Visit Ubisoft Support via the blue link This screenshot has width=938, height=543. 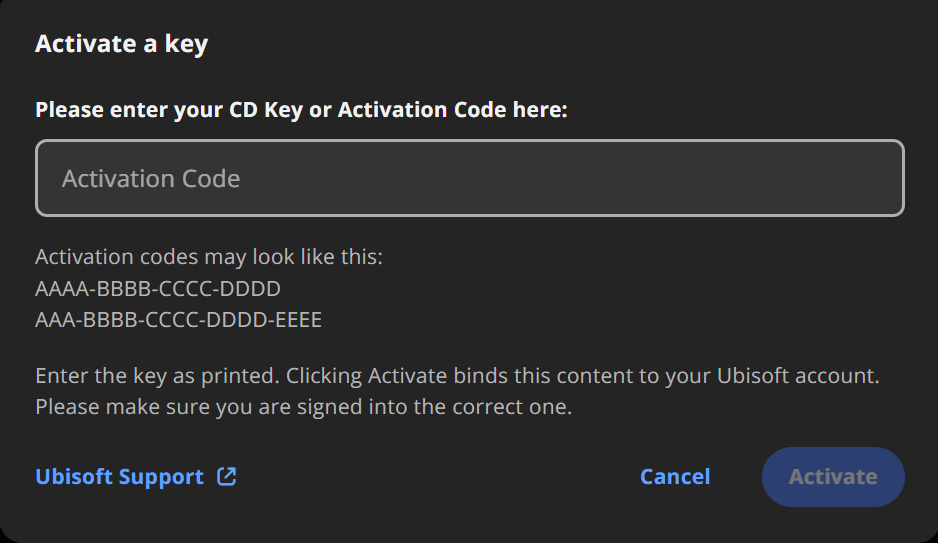click(120, 477)
